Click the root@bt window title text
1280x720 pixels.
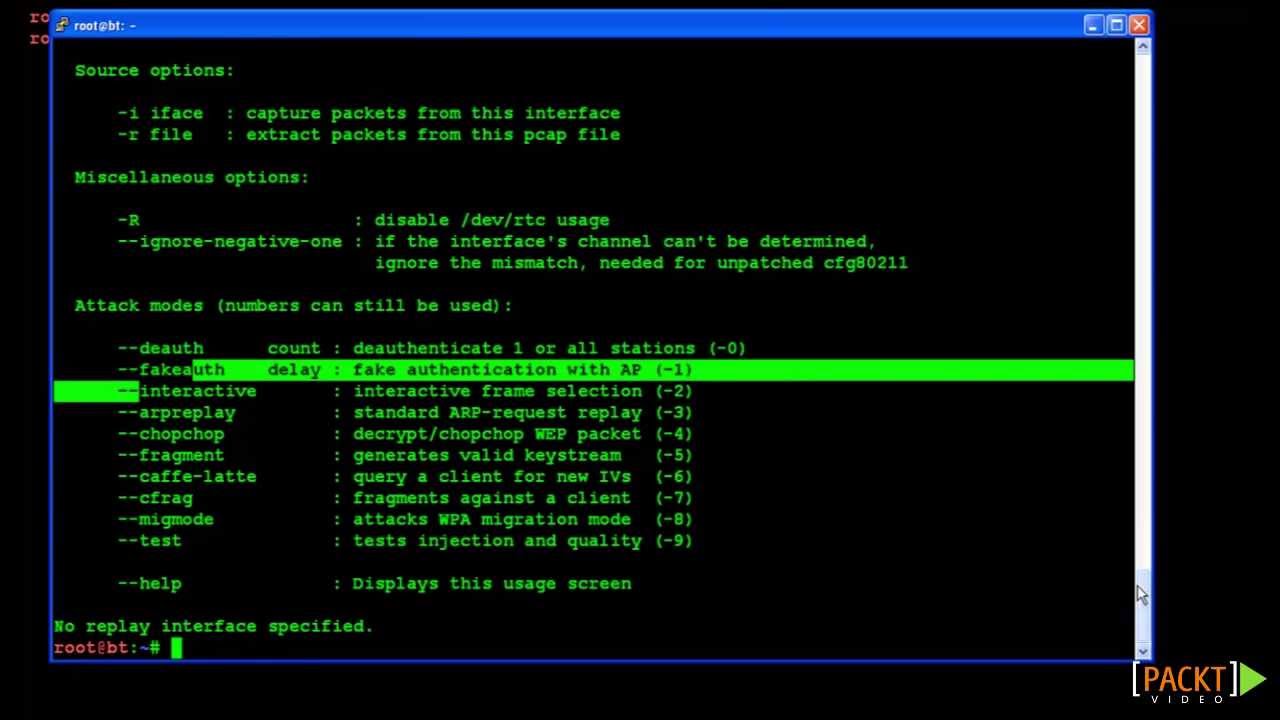[105, 26]
